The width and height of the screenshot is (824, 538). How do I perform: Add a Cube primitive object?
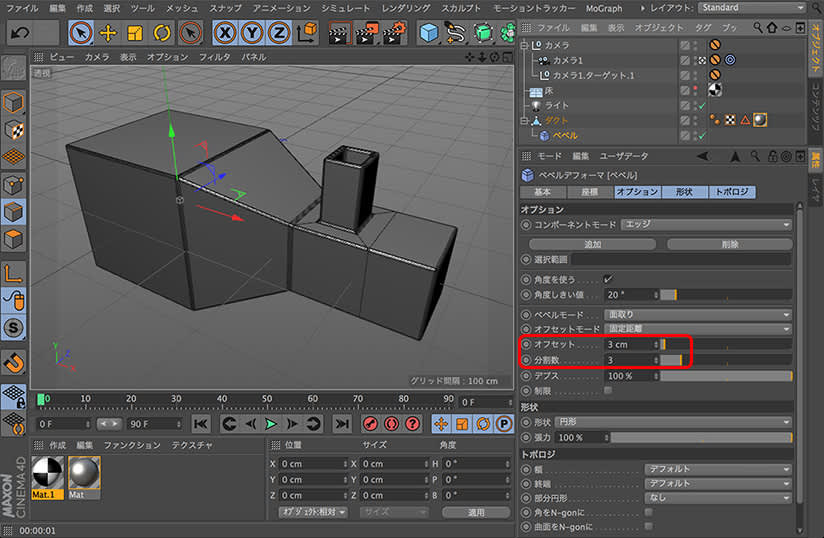click(429, 33)
